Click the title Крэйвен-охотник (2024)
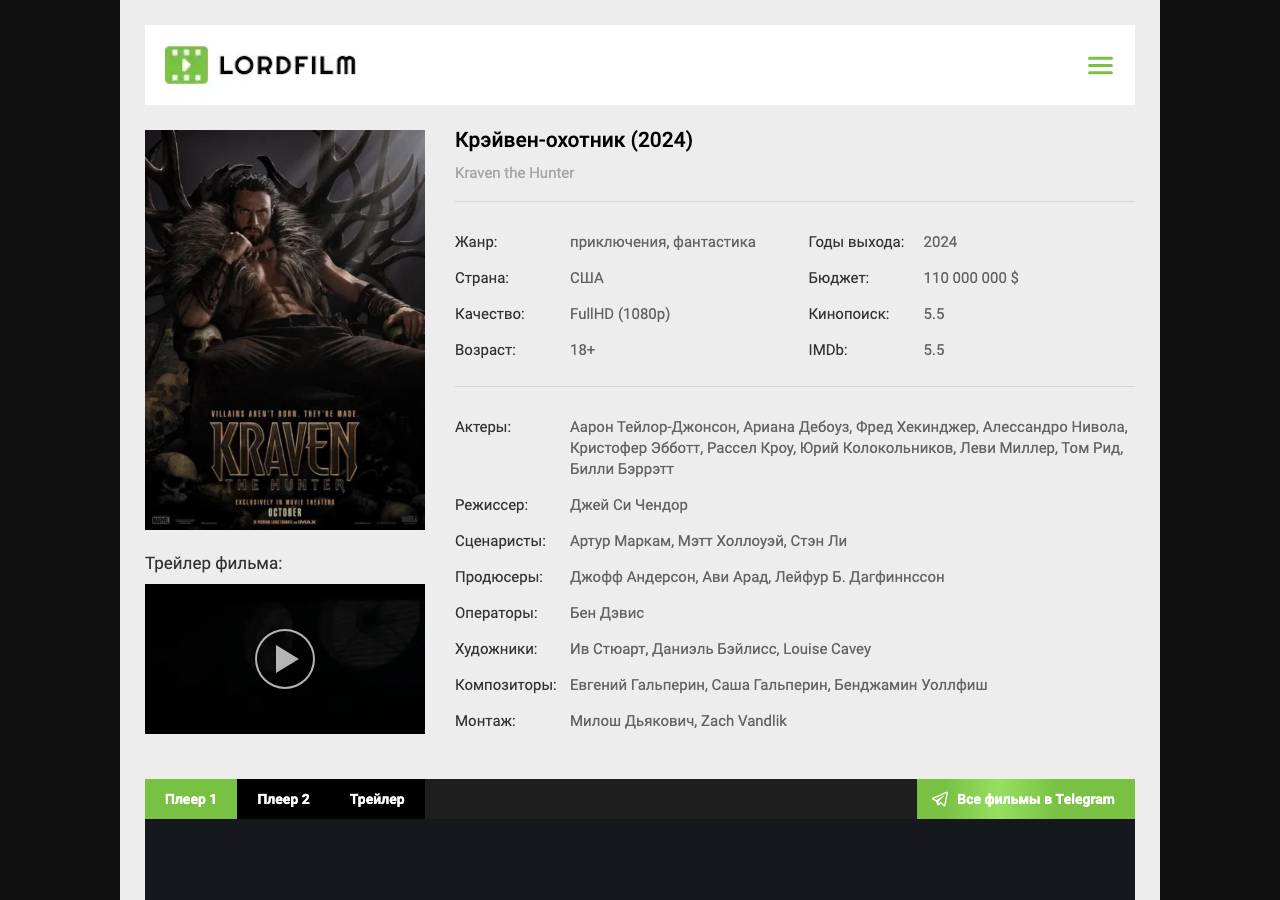1280x900 pixels. point(574,140)
